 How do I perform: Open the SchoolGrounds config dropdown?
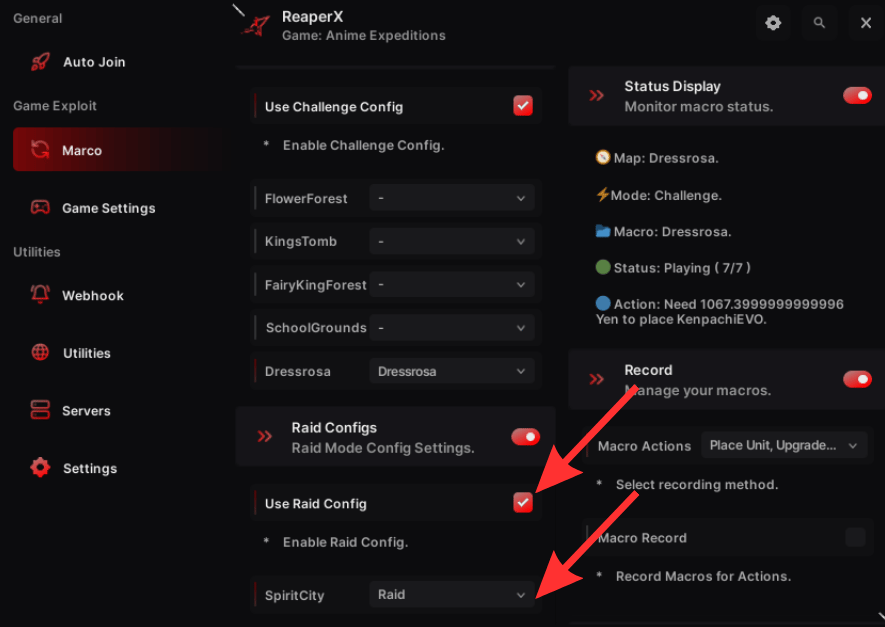pyautogui.click(x=452, y=327)
